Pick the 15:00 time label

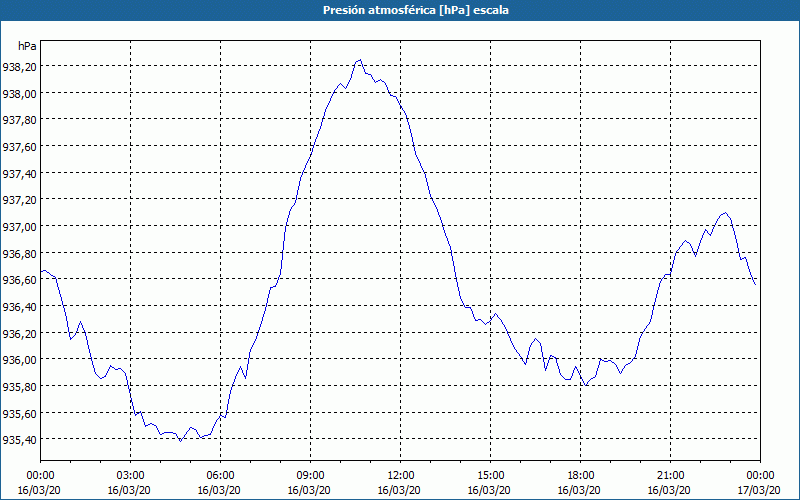pos(490,476)
